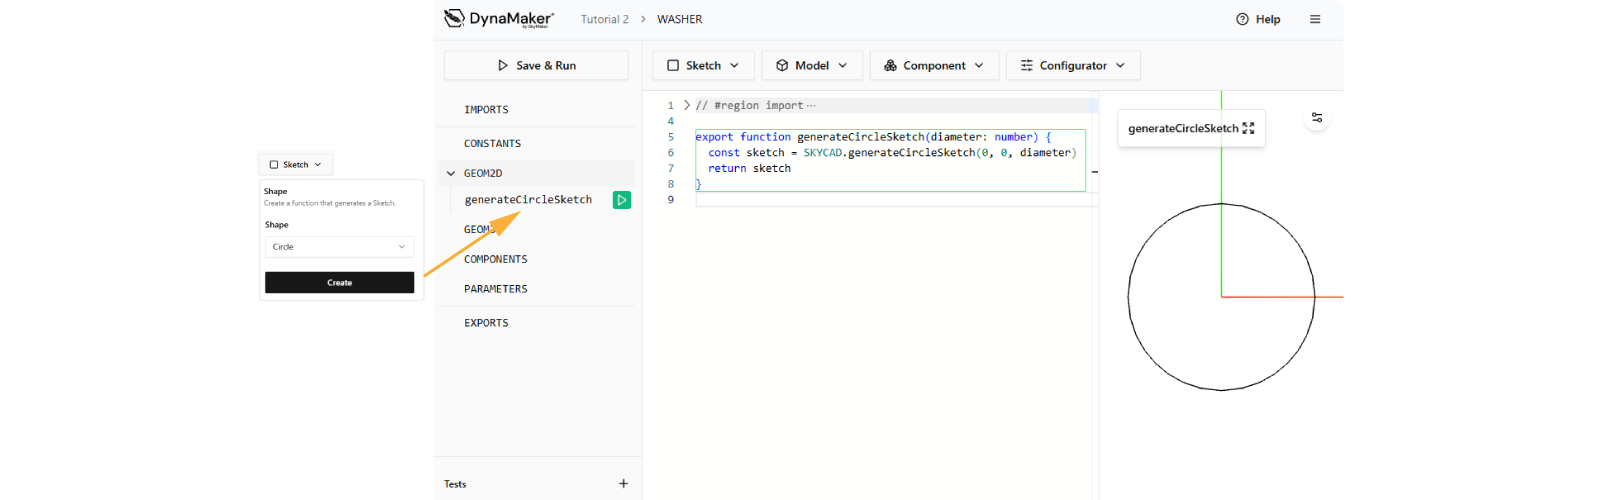The height and width of the screenshot is (500, 1600).
Task: Open the PARAMETERS section
Action: click(x=495, y=289)
